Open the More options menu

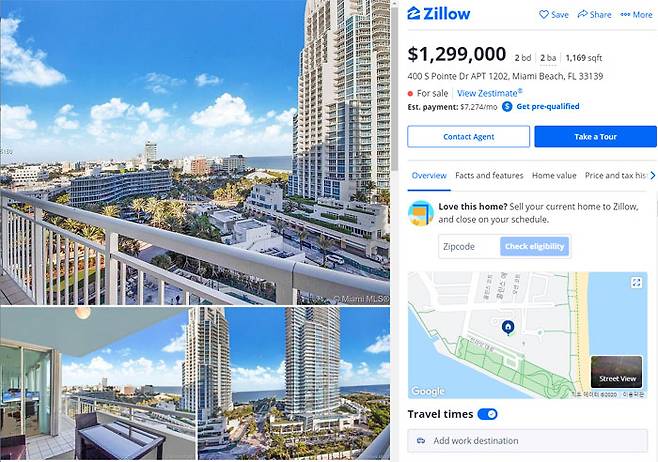point(636,15)
